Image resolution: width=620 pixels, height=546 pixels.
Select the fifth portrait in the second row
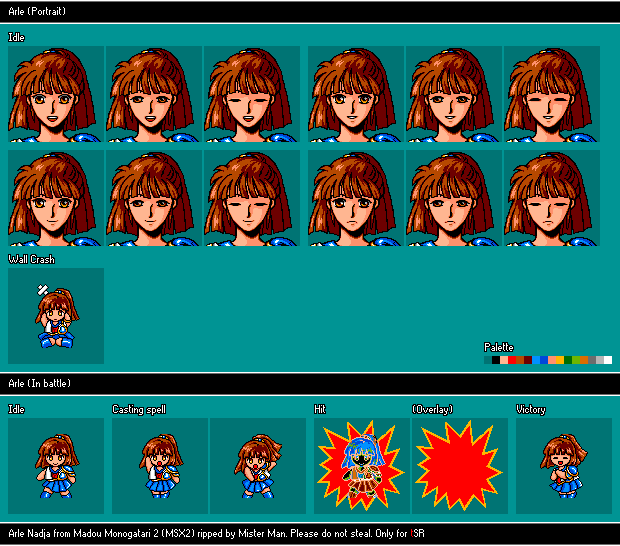click(454, 198)
